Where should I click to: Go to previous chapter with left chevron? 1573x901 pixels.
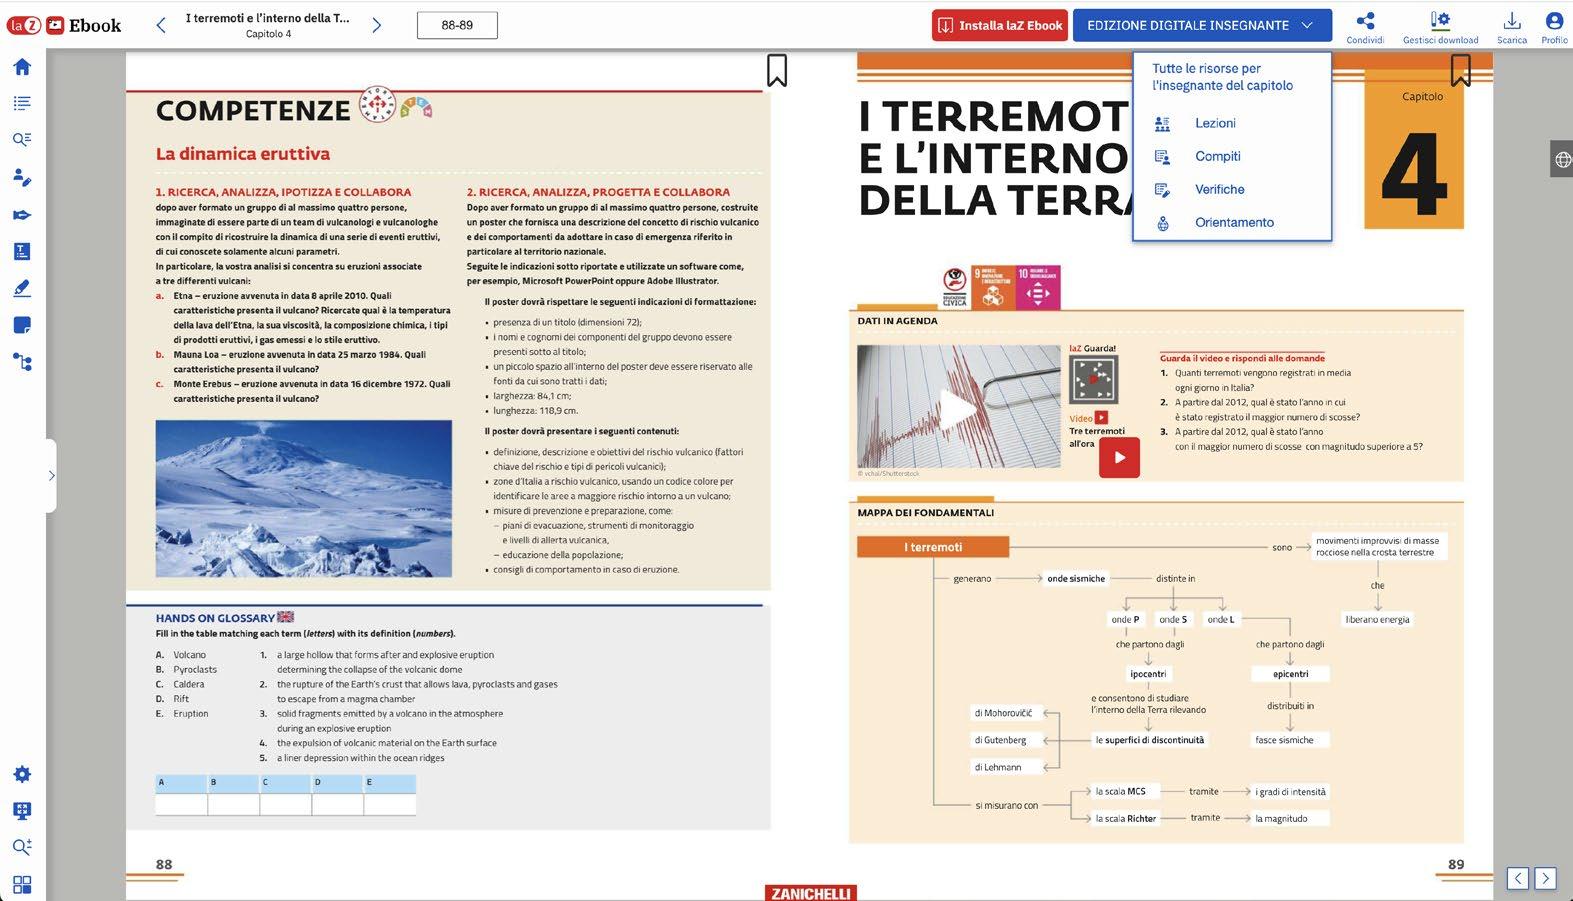161,25
